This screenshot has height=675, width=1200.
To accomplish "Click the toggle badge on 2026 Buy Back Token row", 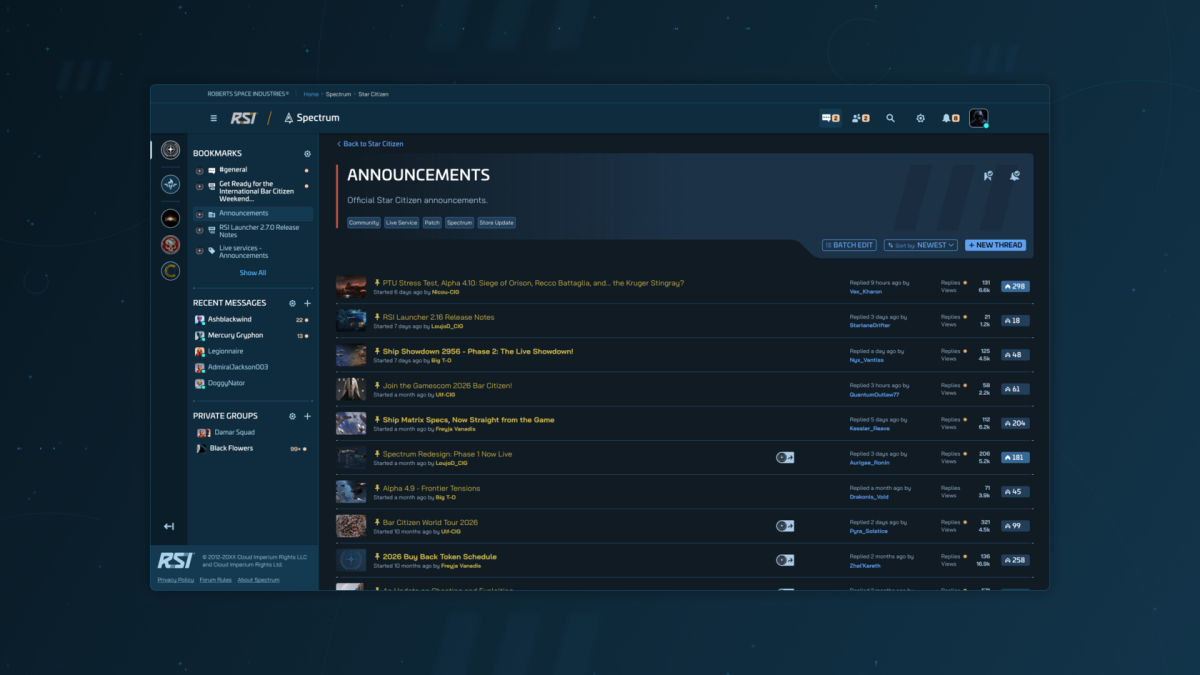I will 785,560.
